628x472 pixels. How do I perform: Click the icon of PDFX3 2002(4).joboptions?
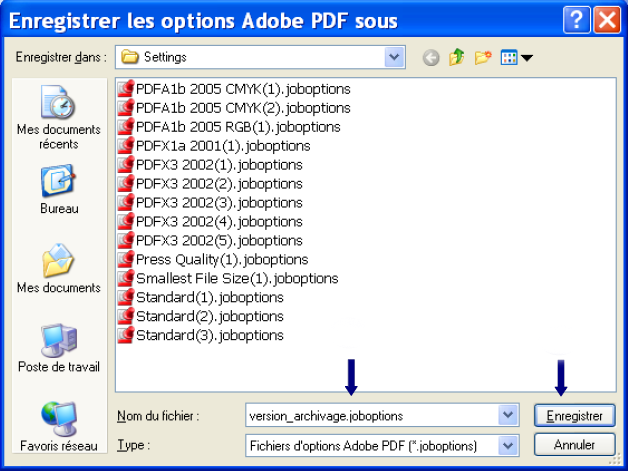(126, 221)
